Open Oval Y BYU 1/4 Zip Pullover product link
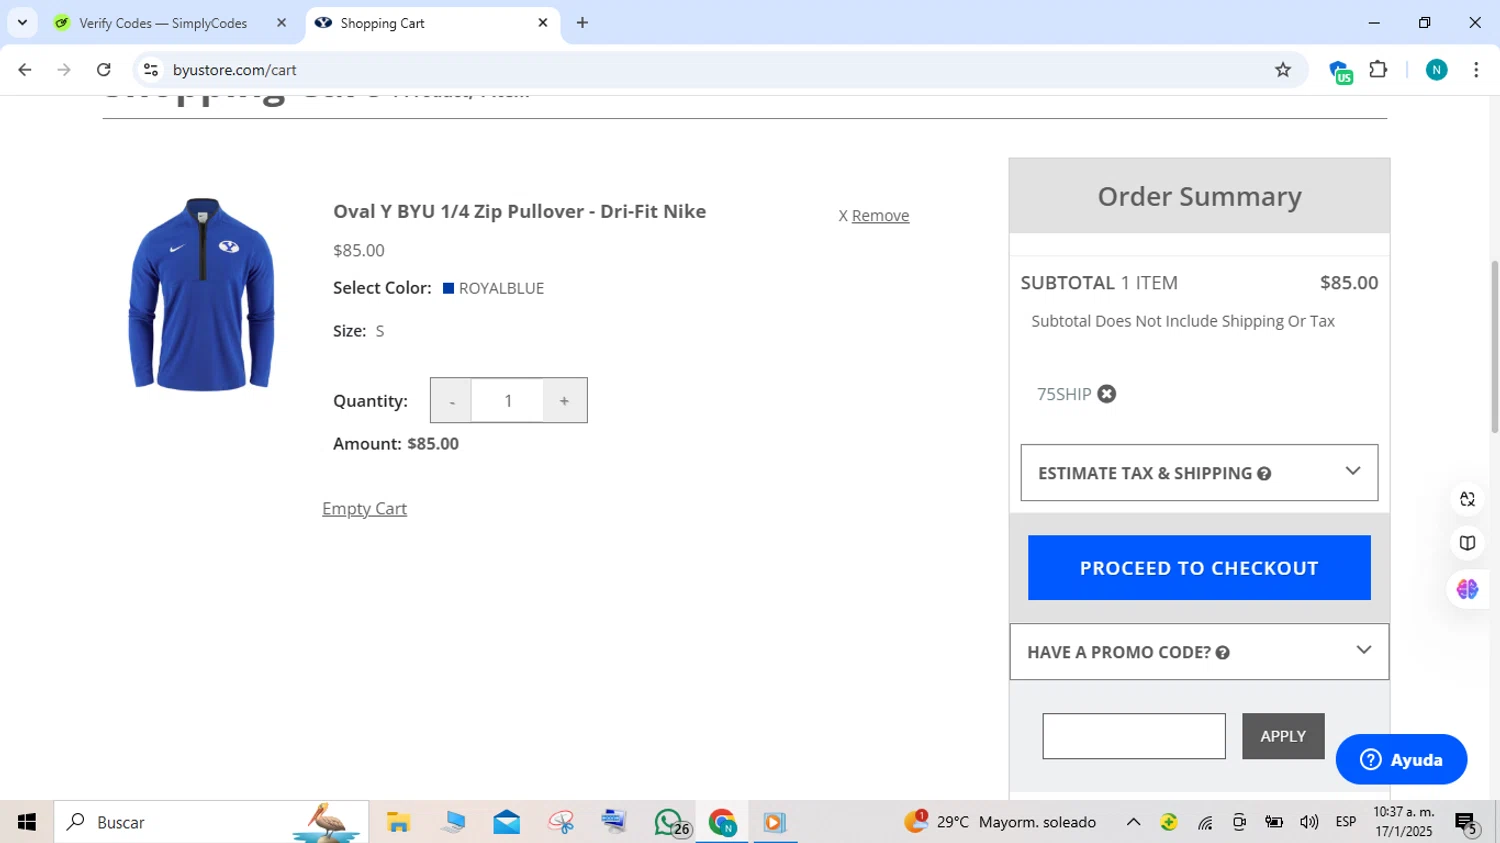1500x843 pixels. [x=519, y=212]
